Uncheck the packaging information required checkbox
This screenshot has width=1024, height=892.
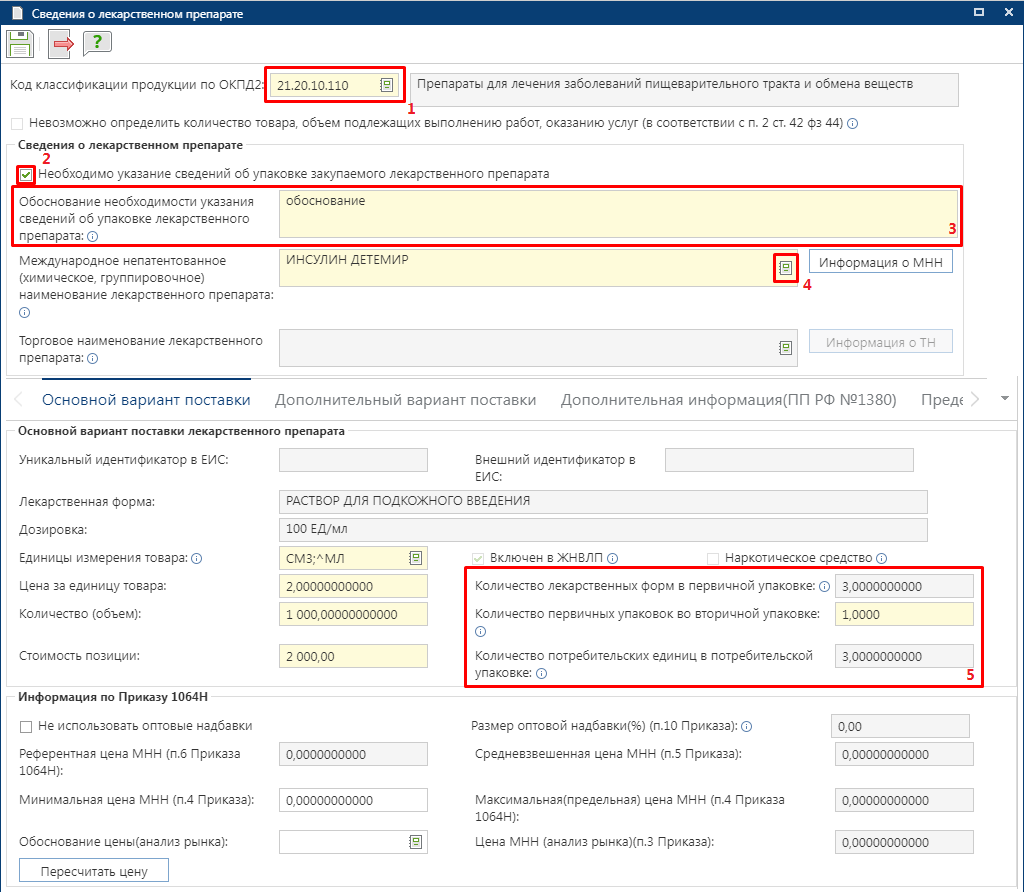tap(26, 174)
